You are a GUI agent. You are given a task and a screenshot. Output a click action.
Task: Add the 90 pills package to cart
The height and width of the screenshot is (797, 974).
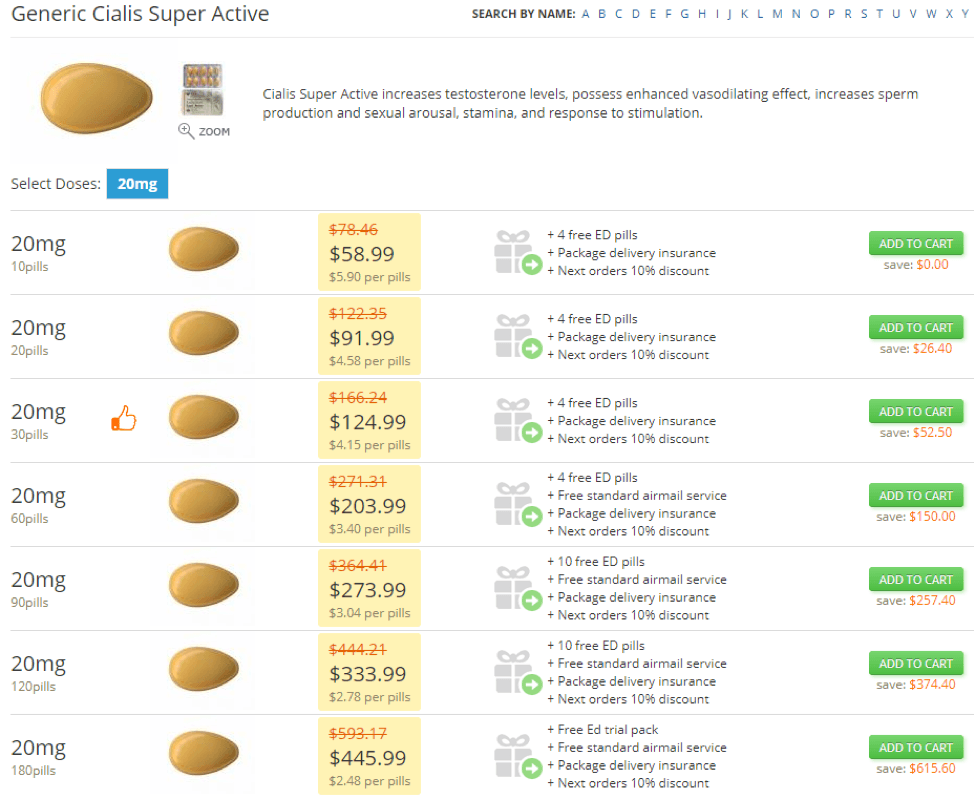(916, 580)
